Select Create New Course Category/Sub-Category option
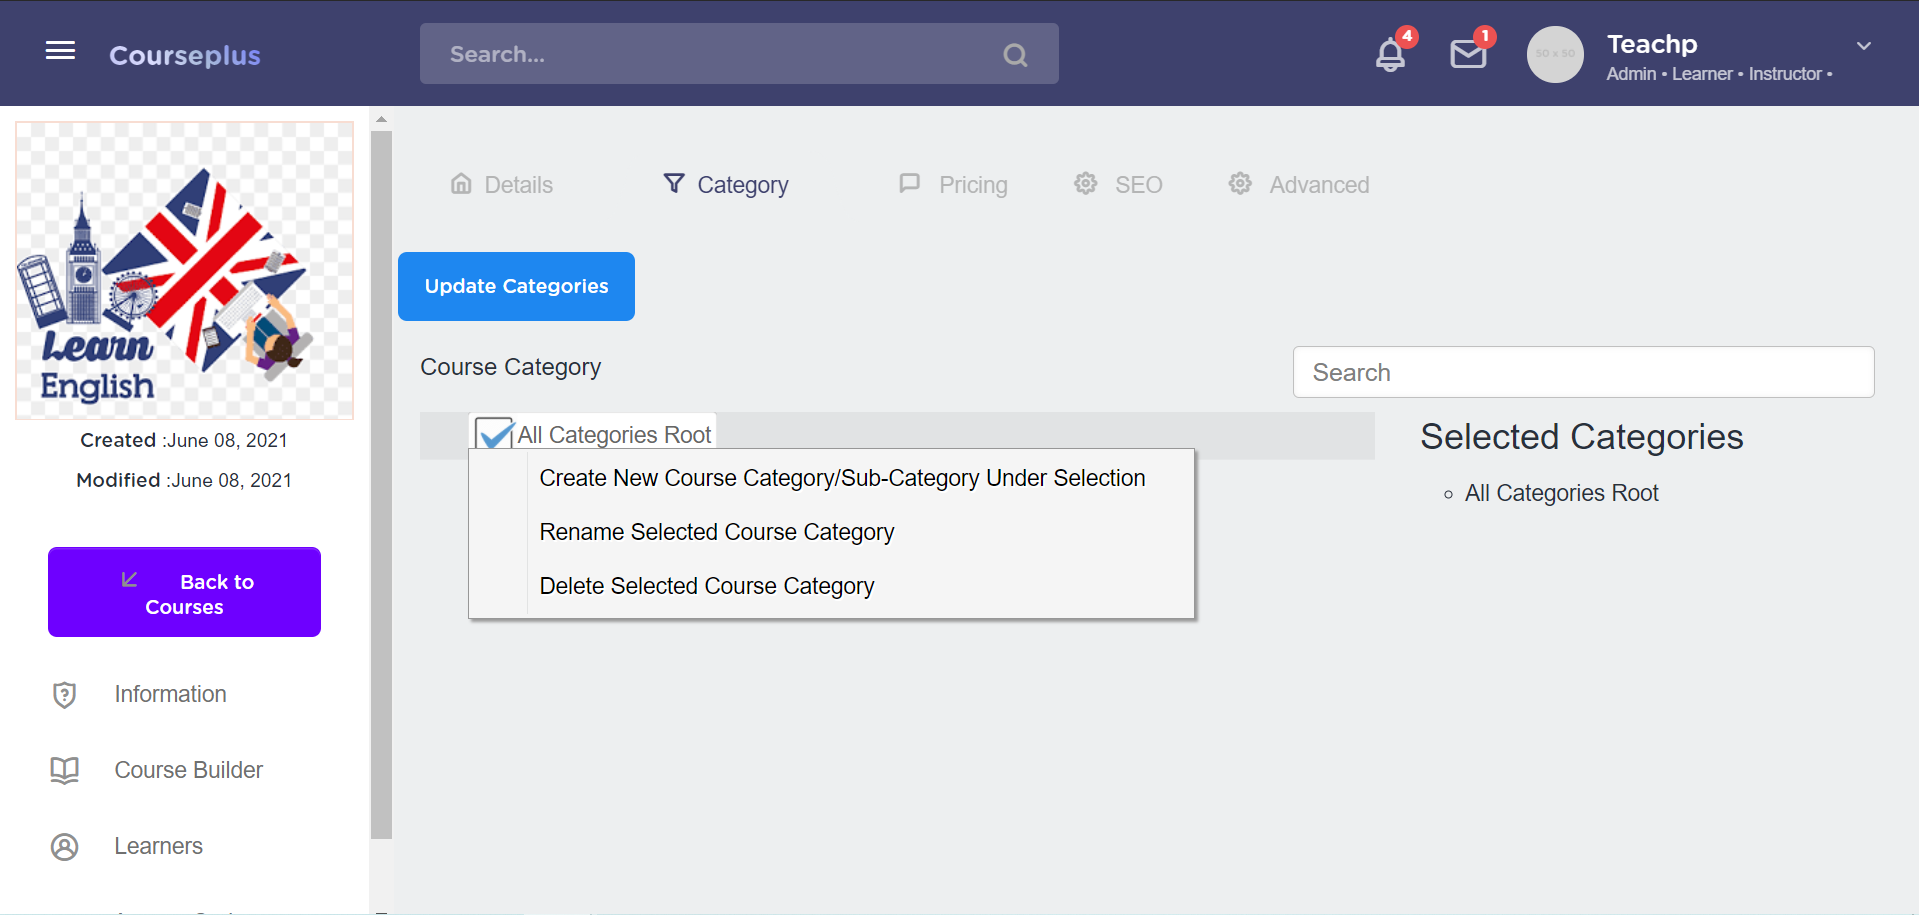The image size is (1919, 915). tap(842, 478)
